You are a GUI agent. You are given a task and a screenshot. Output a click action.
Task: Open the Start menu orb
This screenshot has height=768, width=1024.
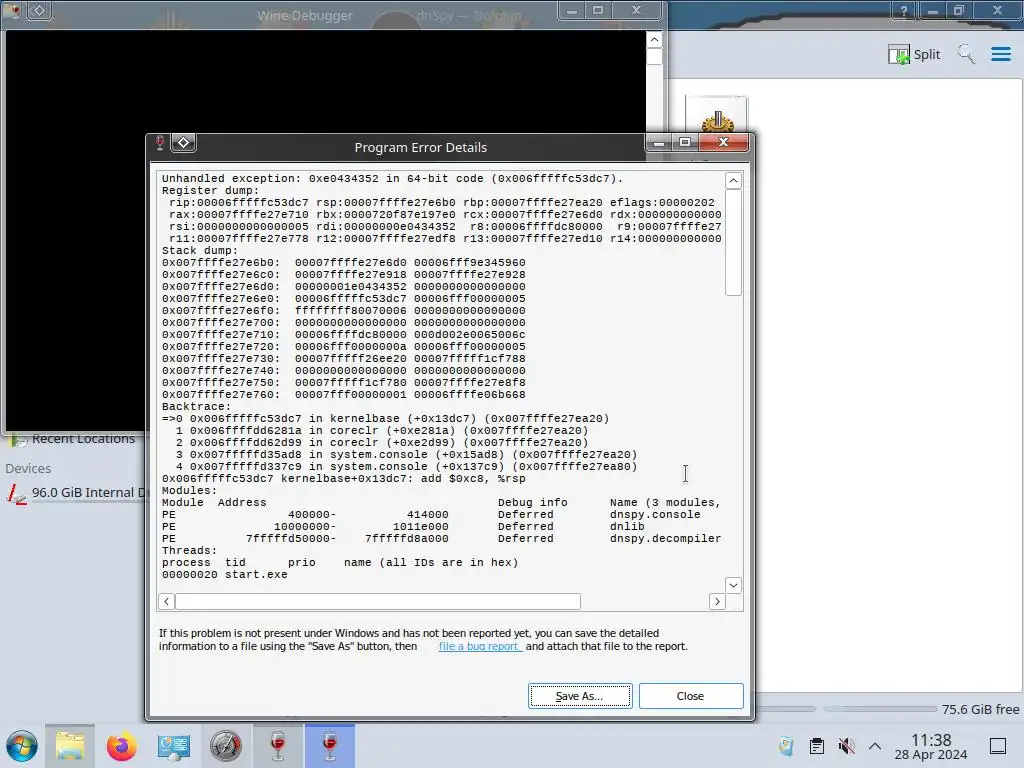22,746
